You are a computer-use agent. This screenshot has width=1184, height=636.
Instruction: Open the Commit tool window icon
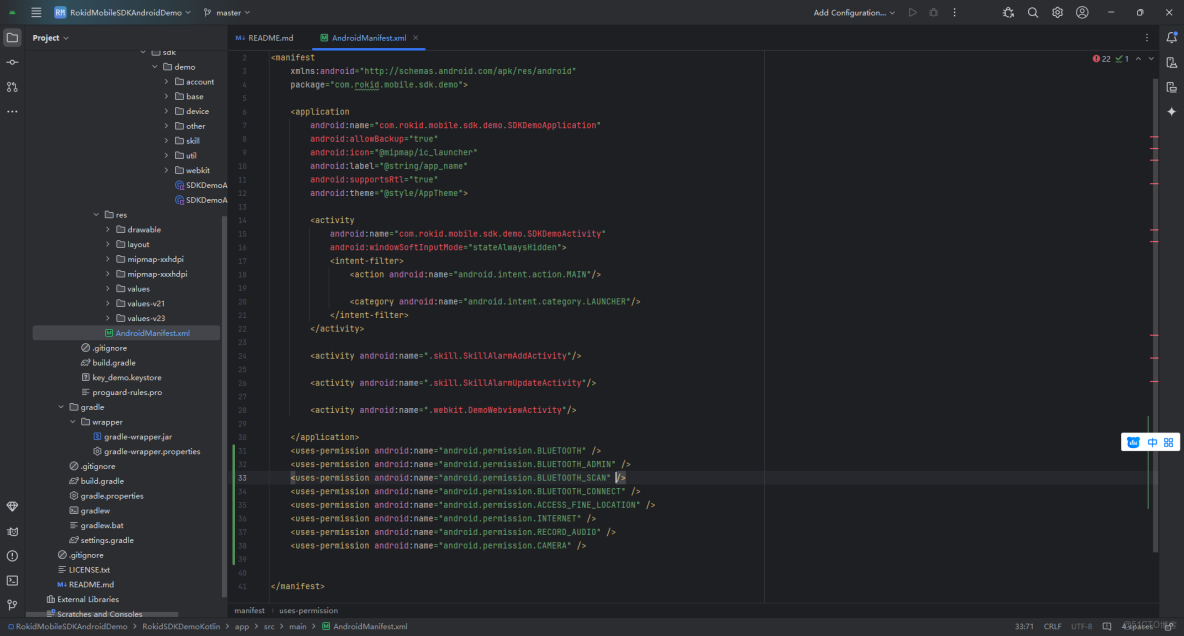coord(12,62)
